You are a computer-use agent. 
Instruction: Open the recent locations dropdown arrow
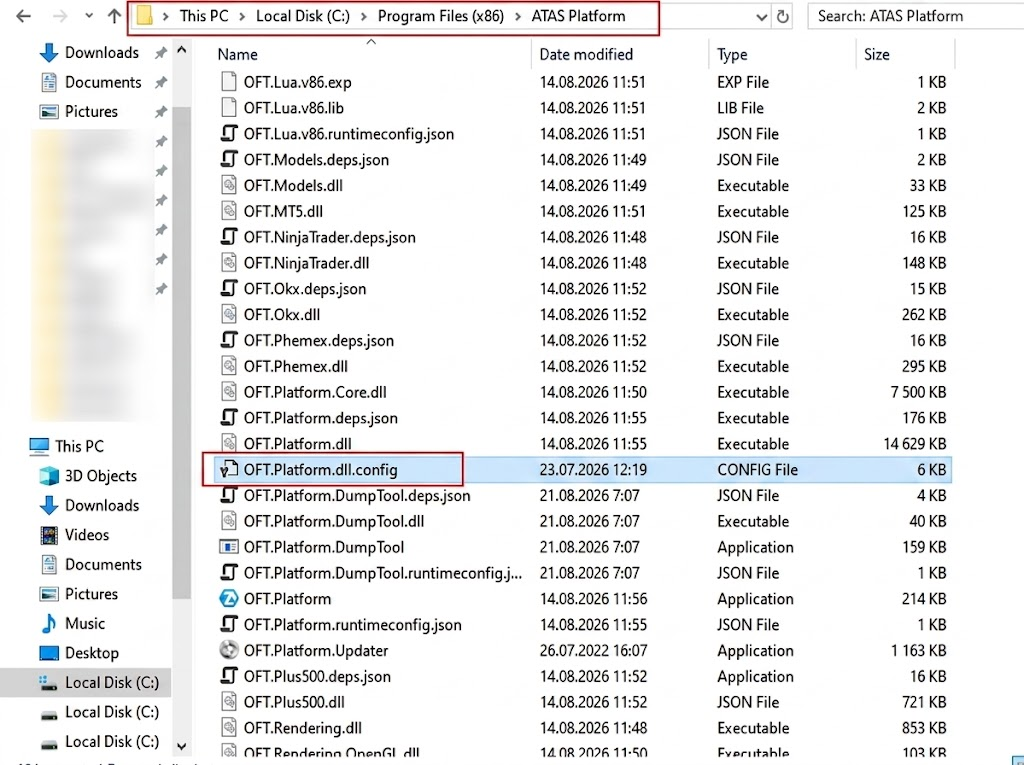[89, 16]
